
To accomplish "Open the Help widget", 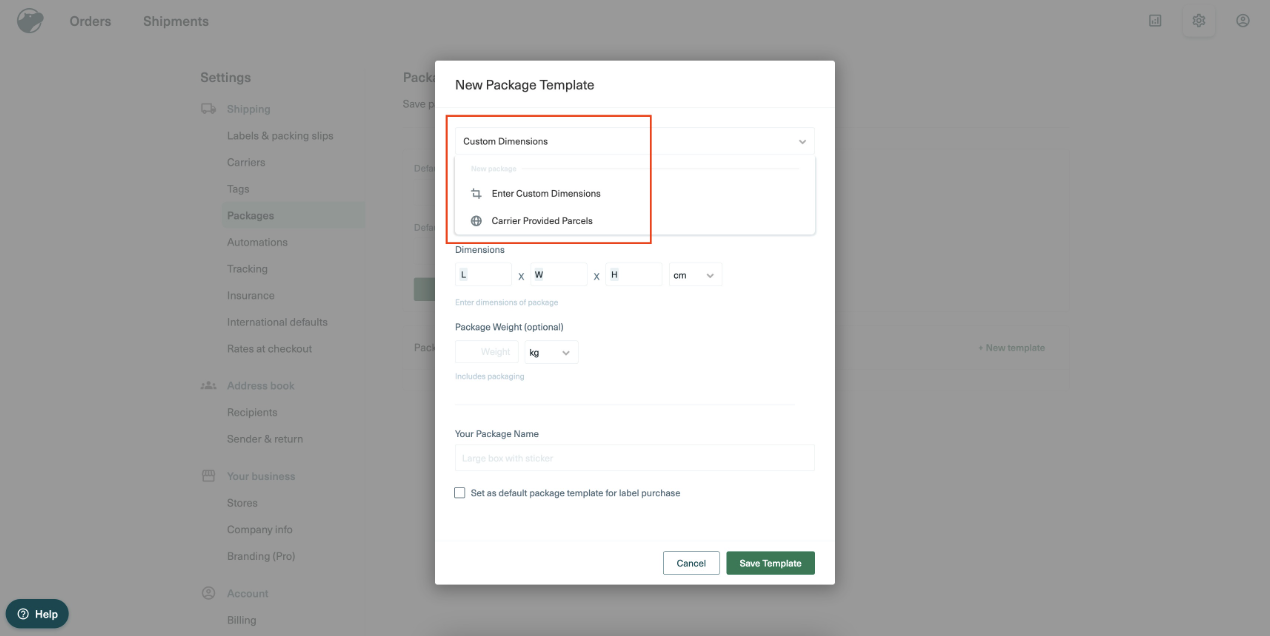I will [x=37, y=614].
